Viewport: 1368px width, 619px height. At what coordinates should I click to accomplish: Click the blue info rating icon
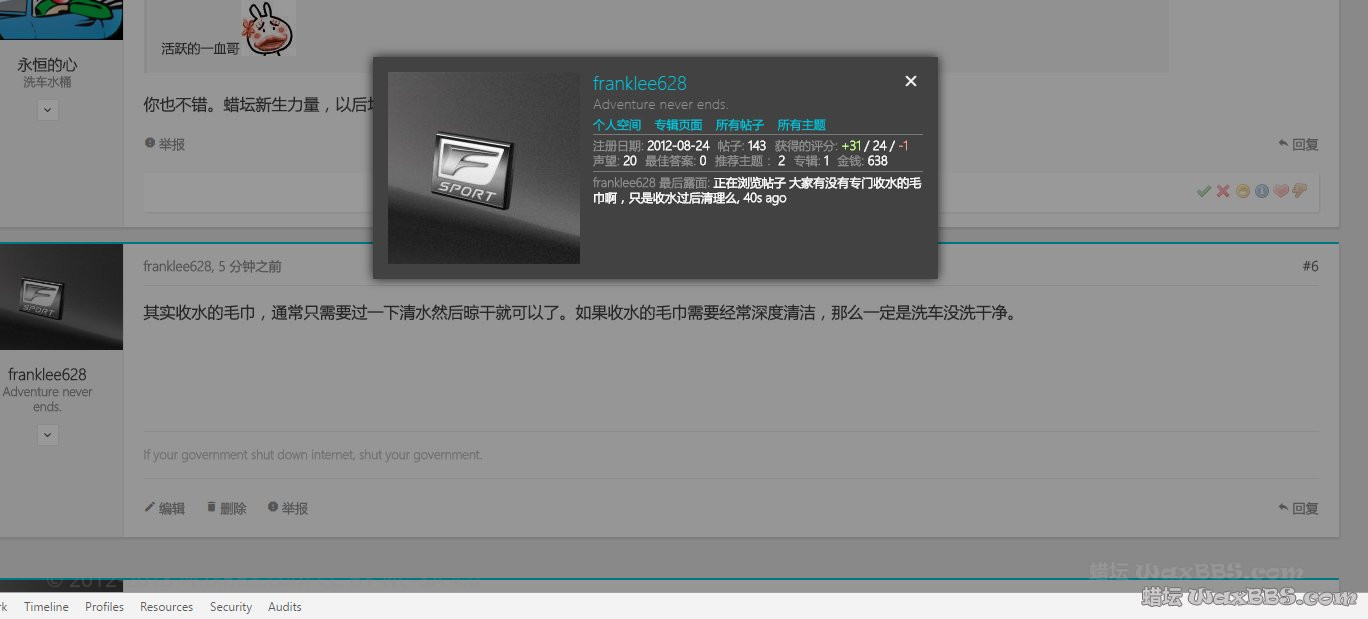[x=1262, y=191]
